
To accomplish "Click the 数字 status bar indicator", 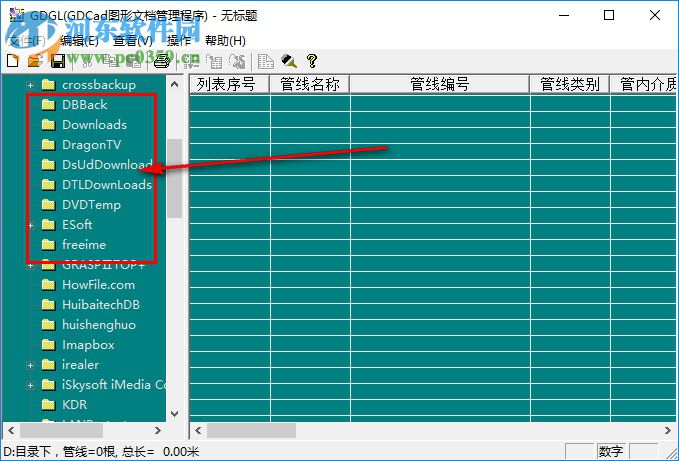I will click(x=611, y=451).
